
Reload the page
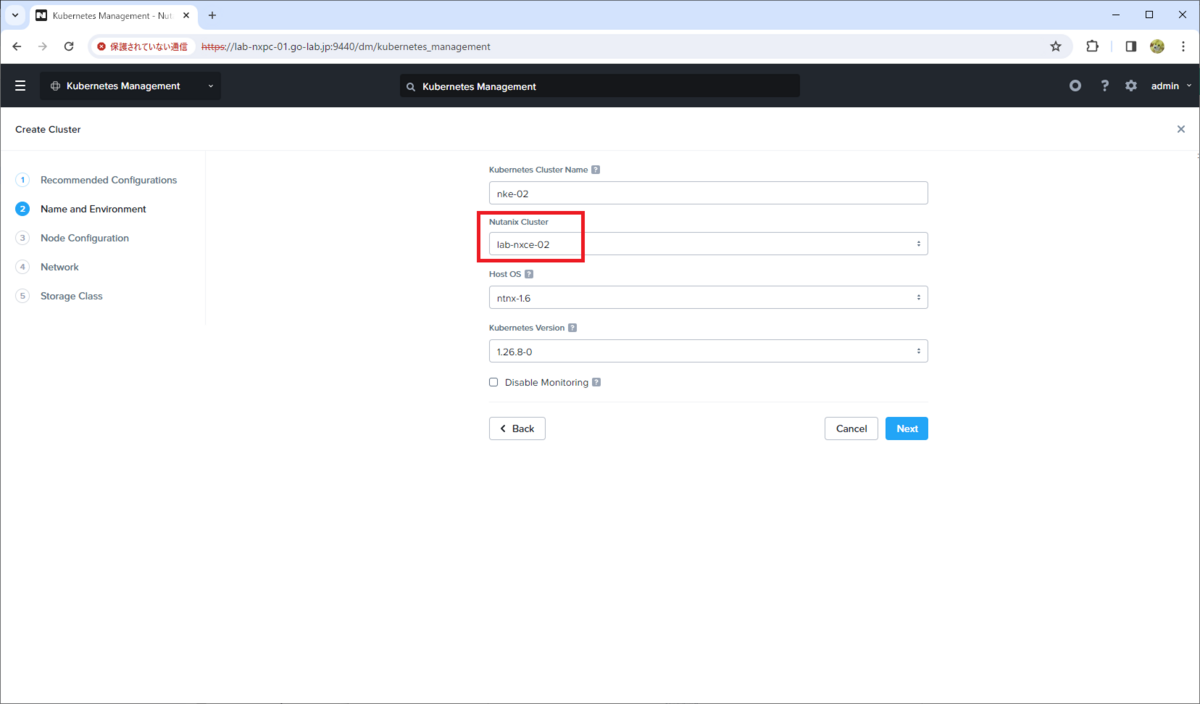coord(68,46)
